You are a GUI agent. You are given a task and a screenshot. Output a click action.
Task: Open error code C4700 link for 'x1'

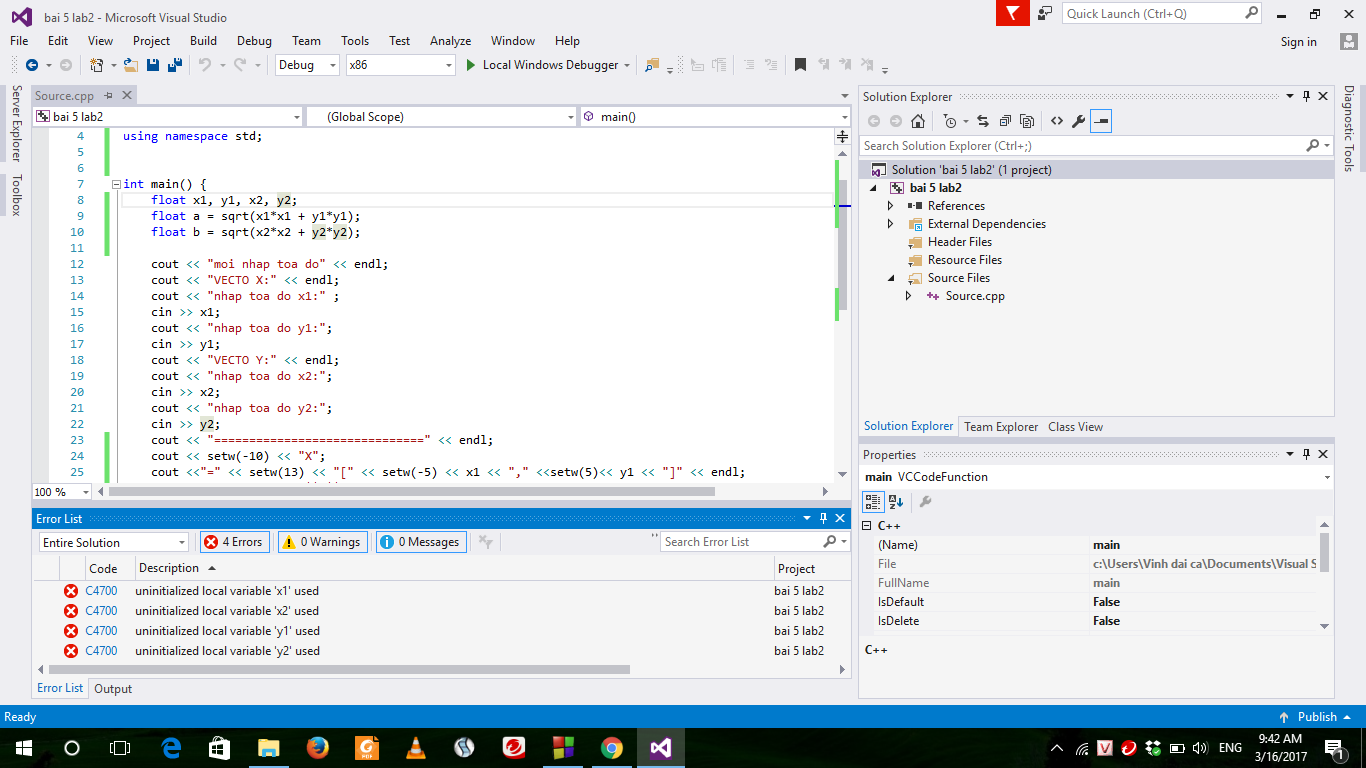[101, 591]
